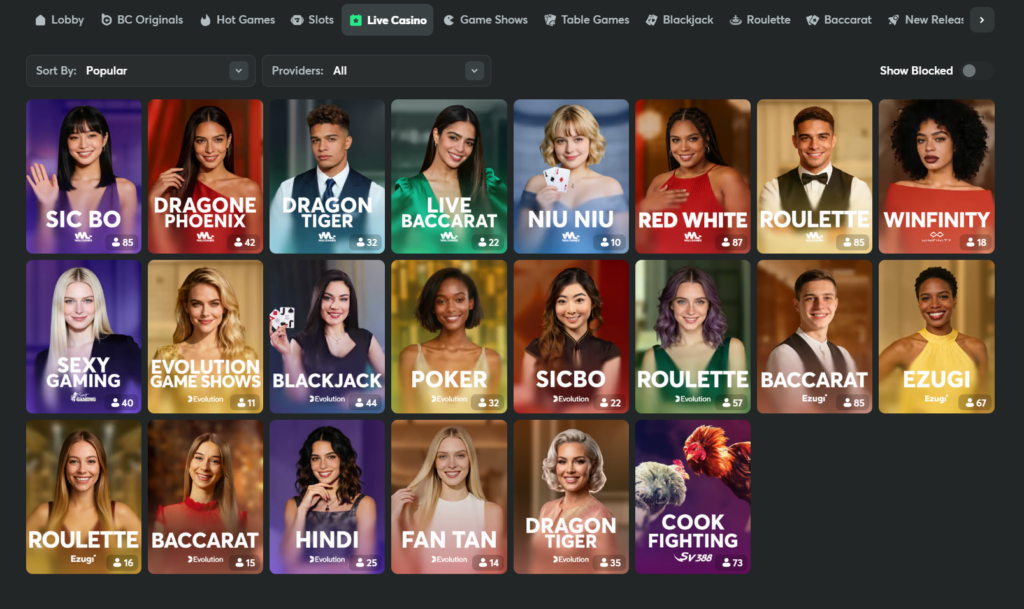Screen dimensions: 1024x609
Task: Open the Evolution Blackjack game
Action: click(327, 337)
